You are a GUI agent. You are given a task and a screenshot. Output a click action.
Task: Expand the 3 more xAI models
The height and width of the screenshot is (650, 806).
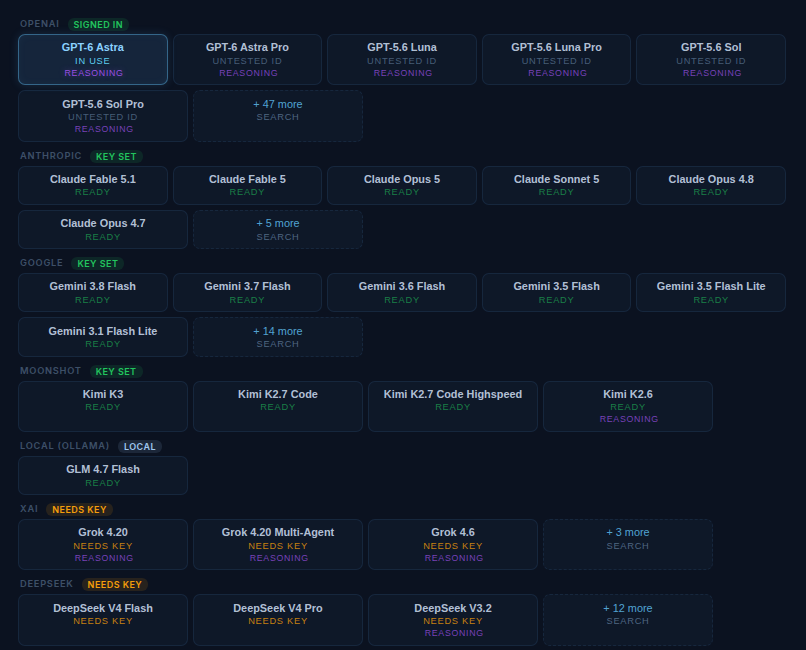pyautogui.click(x=628, y=545)
